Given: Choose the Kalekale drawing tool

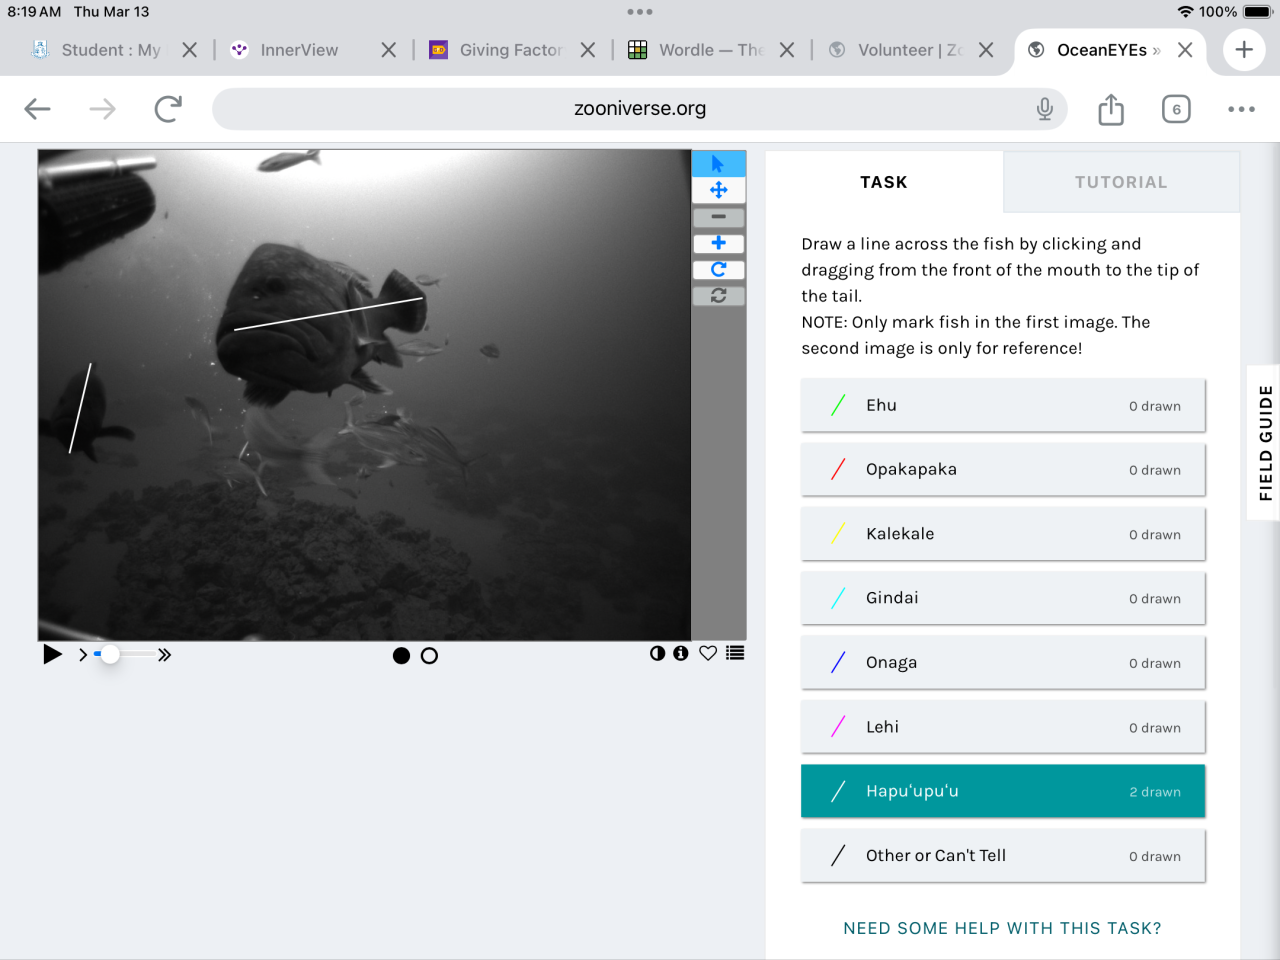Looking at the screenshot, I should 1003,534.
